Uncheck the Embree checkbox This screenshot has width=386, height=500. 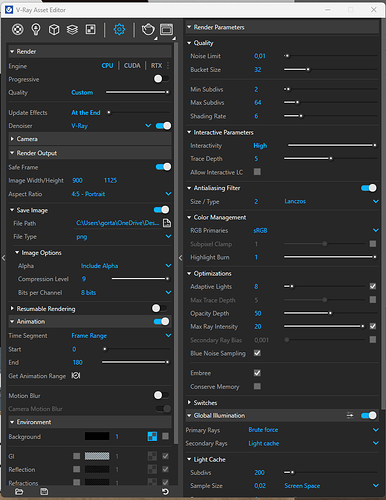257,373
